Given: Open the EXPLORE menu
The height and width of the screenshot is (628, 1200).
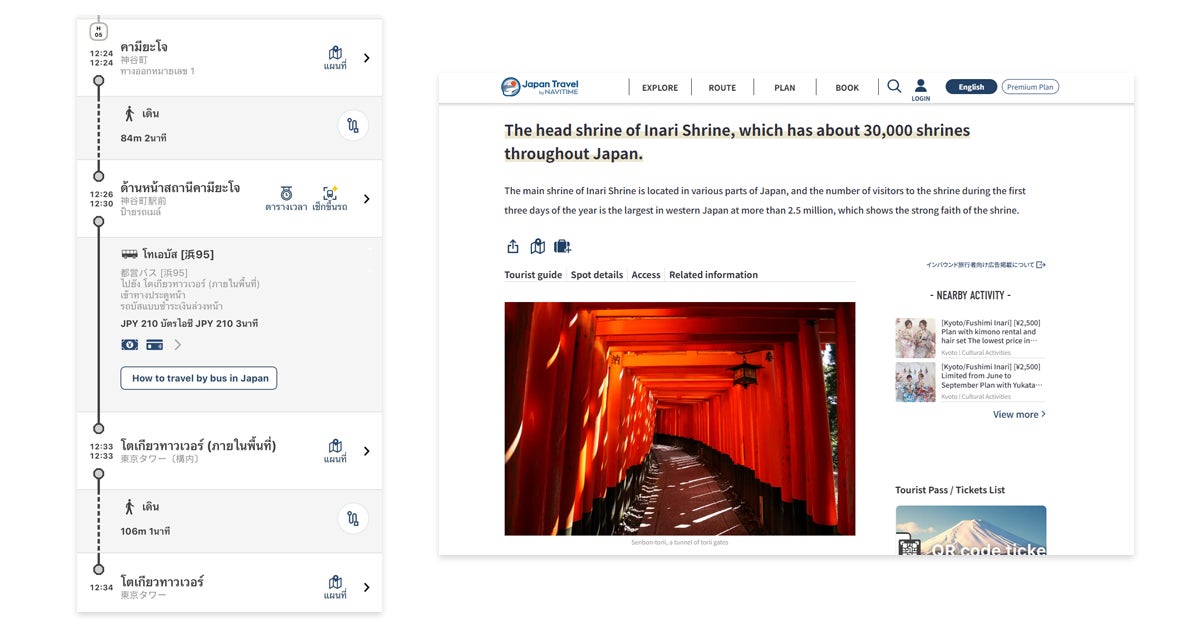Looking at the screenshot, I should coord(660,88).
